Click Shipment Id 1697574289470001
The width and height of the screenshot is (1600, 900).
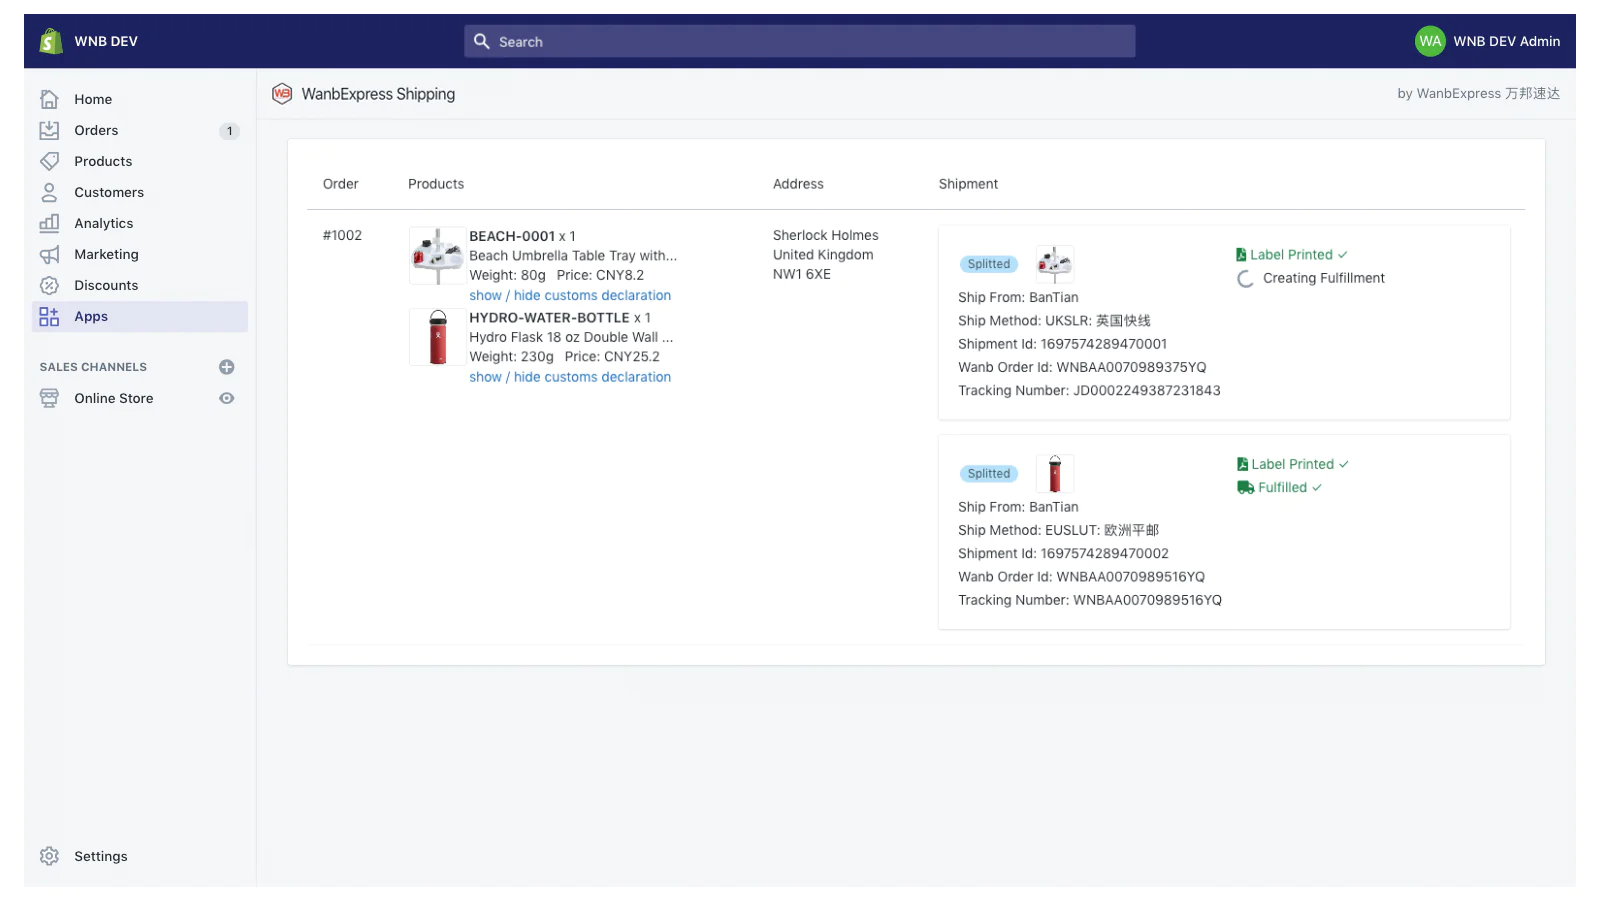point(1062,344)
